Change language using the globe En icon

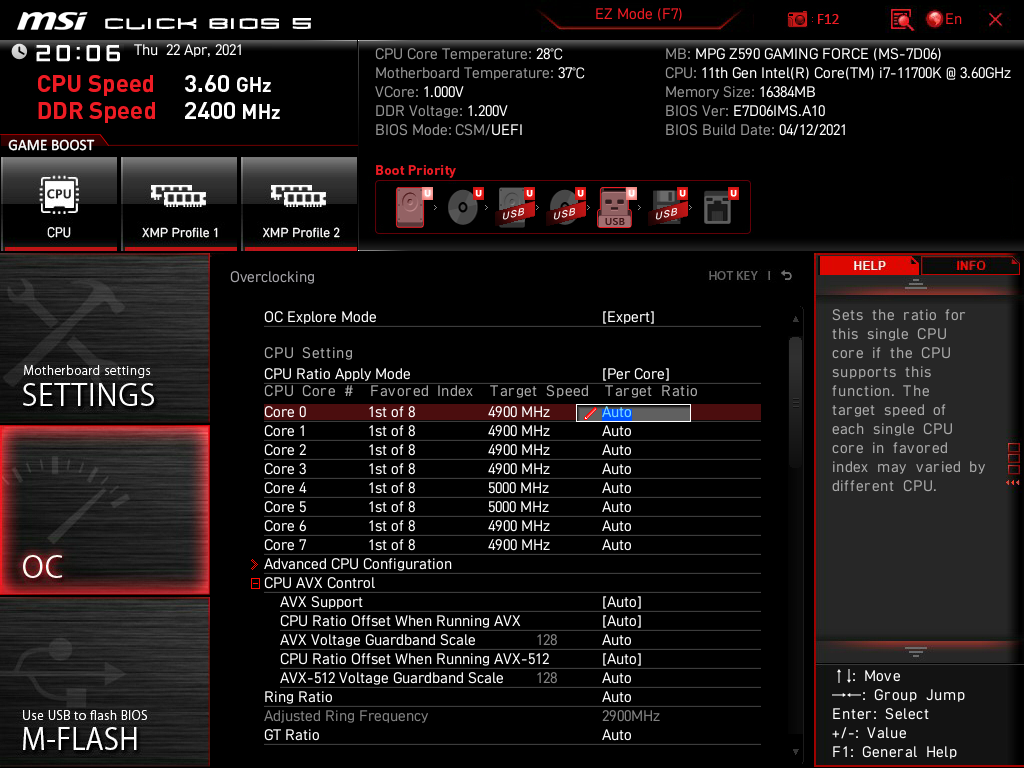coord(944,19)
